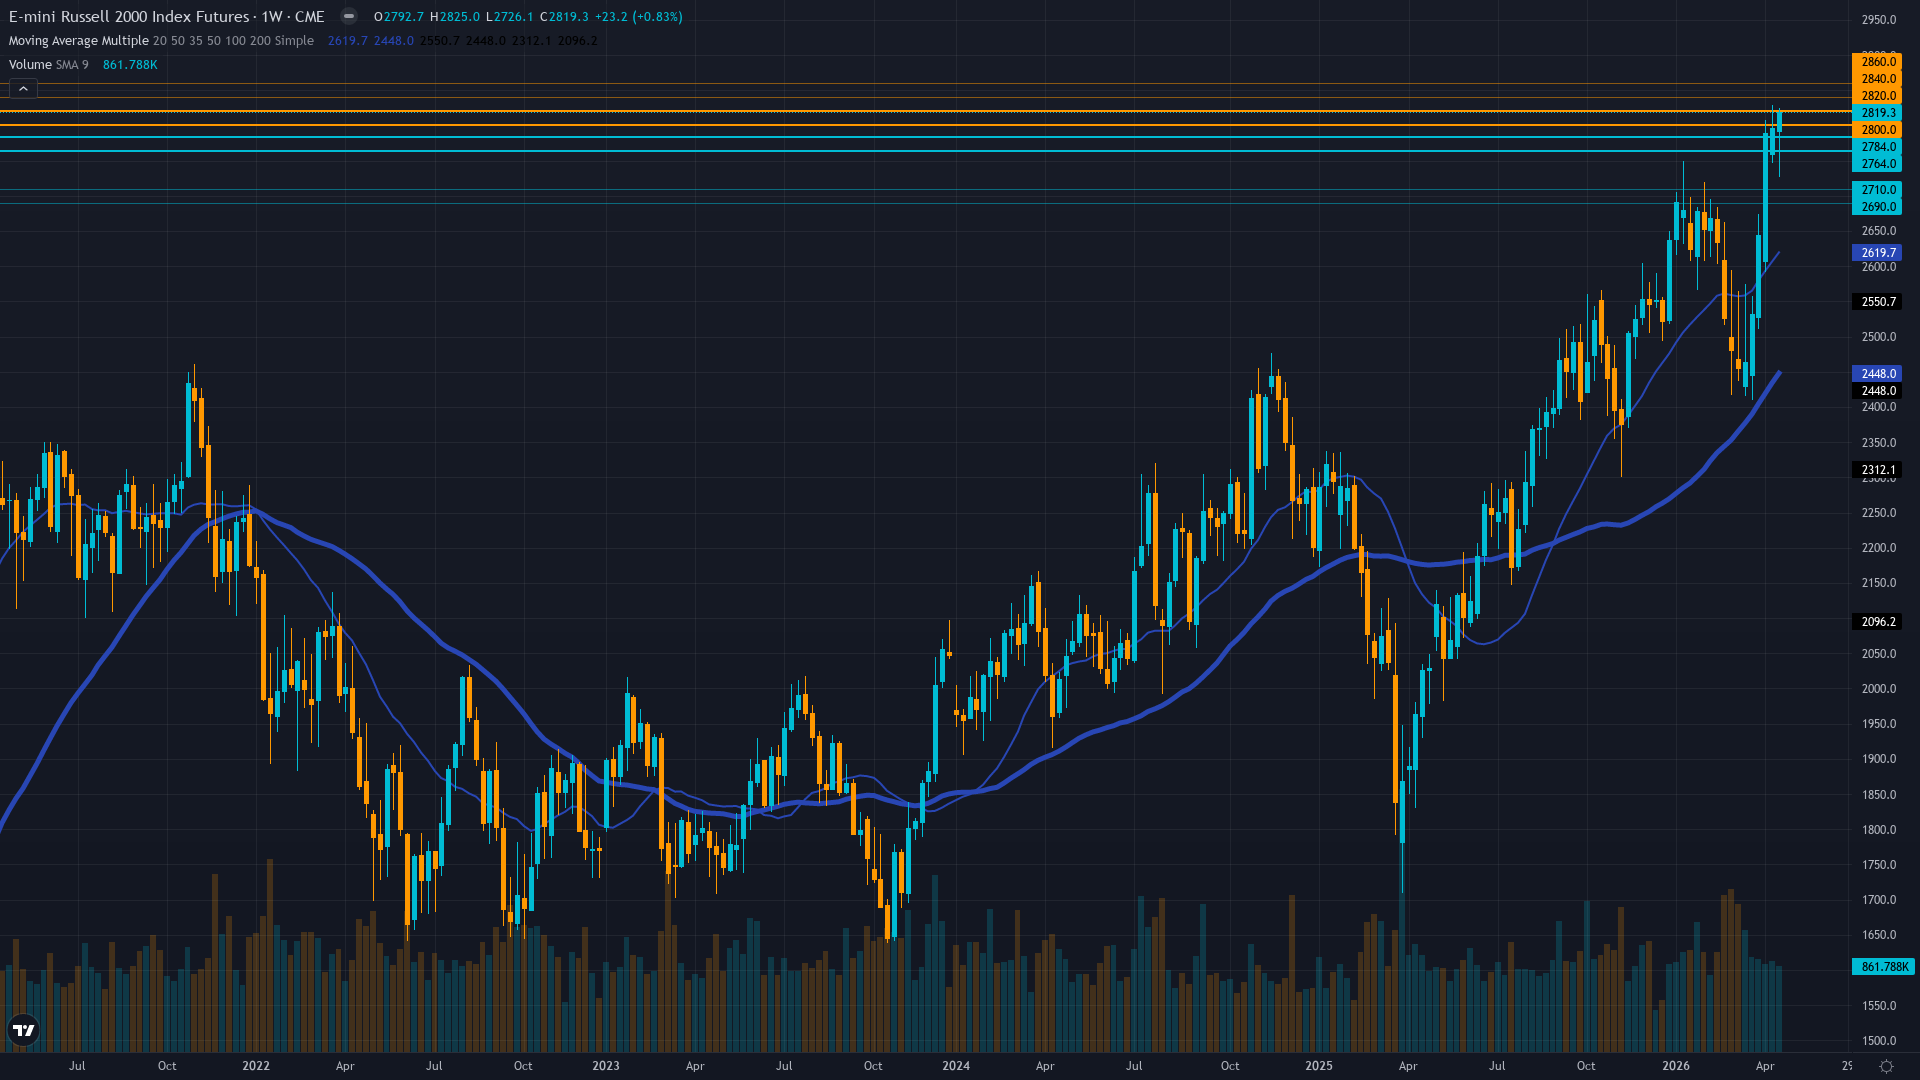The height and width of the screenshot is (1080, 1920).
Task: Click the 2025 label on time axis
Action: click(x=1319, y=1066)
